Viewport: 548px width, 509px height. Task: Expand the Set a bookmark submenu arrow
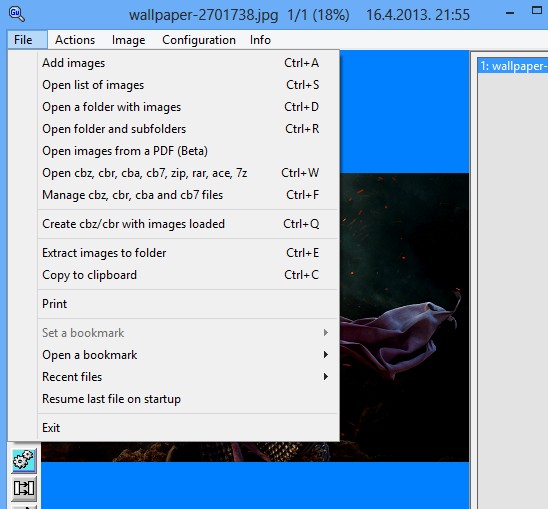pos(326,332)
